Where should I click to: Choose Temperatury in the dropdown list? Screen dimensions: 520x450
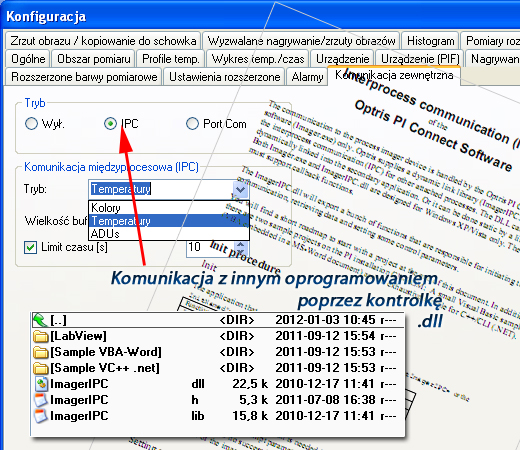(169, 221)
